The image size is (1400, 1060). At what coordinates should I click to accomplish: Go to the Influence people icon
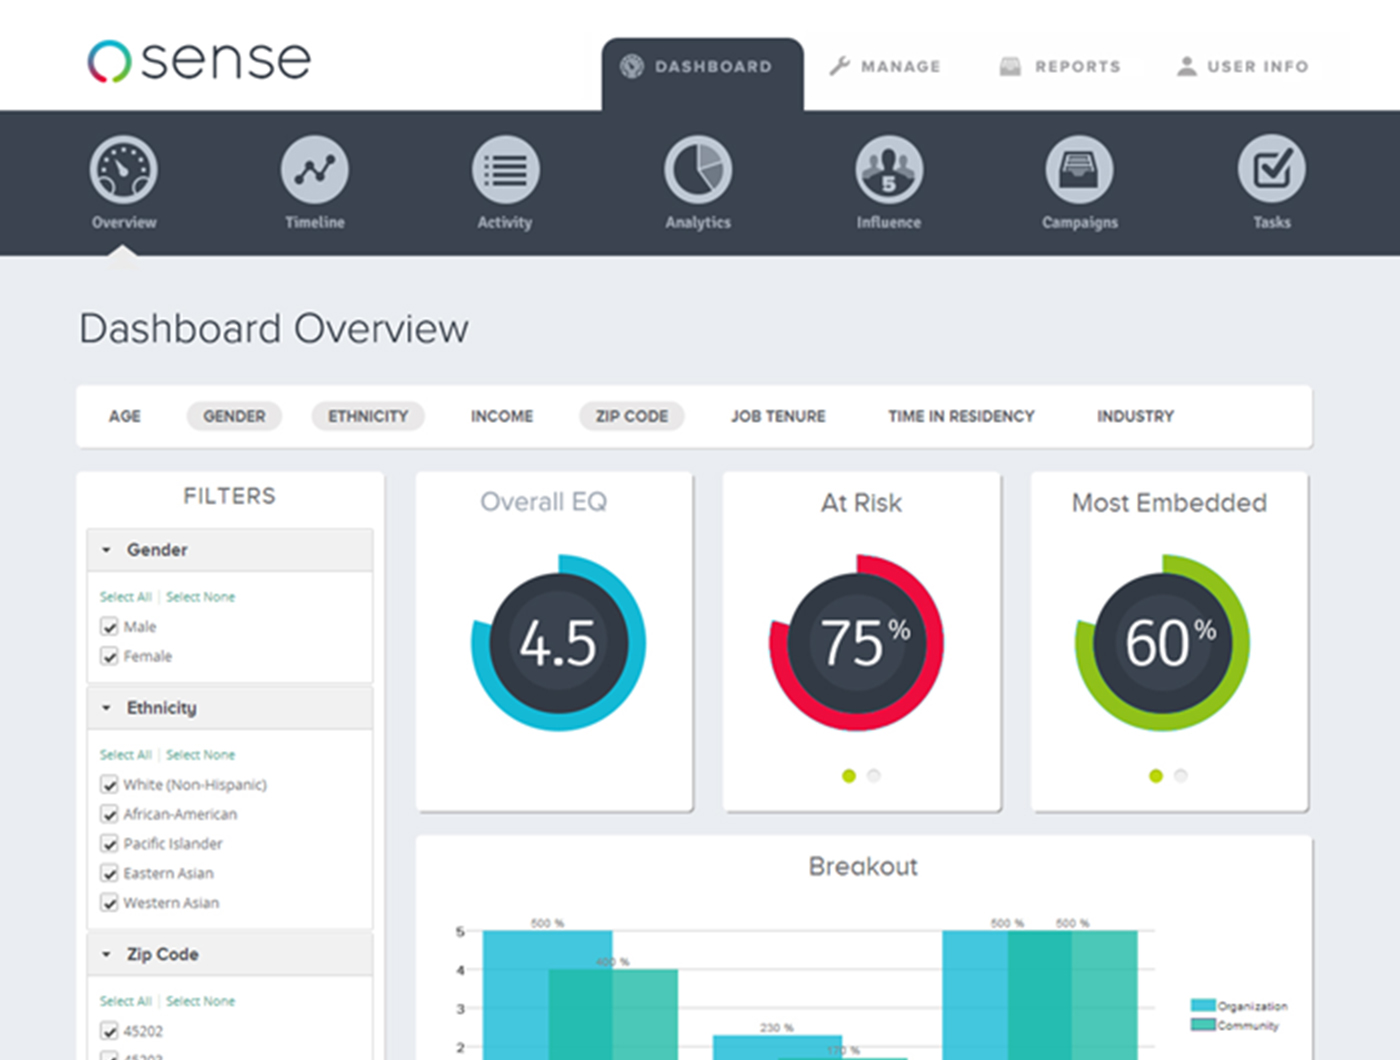click(x=889, y=169)
